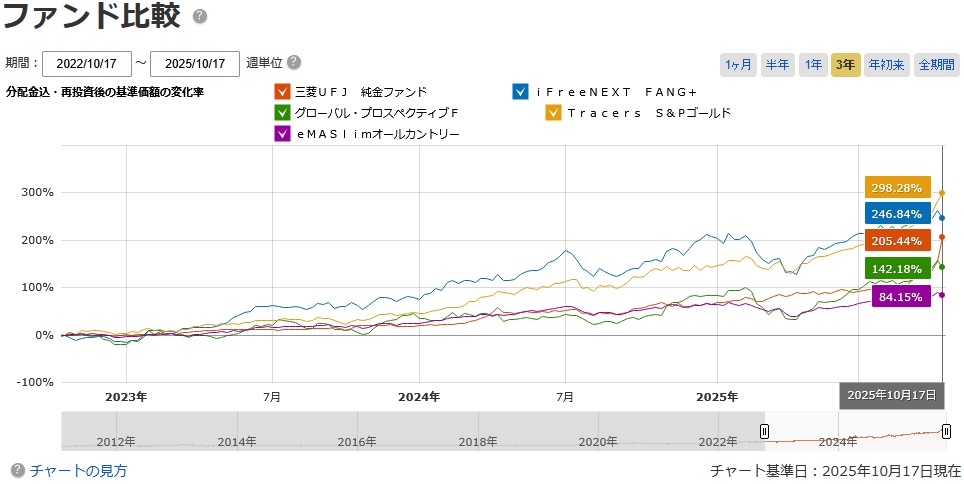Choose the 3年 period tab
964x484 pixels.
coord(846,65)
